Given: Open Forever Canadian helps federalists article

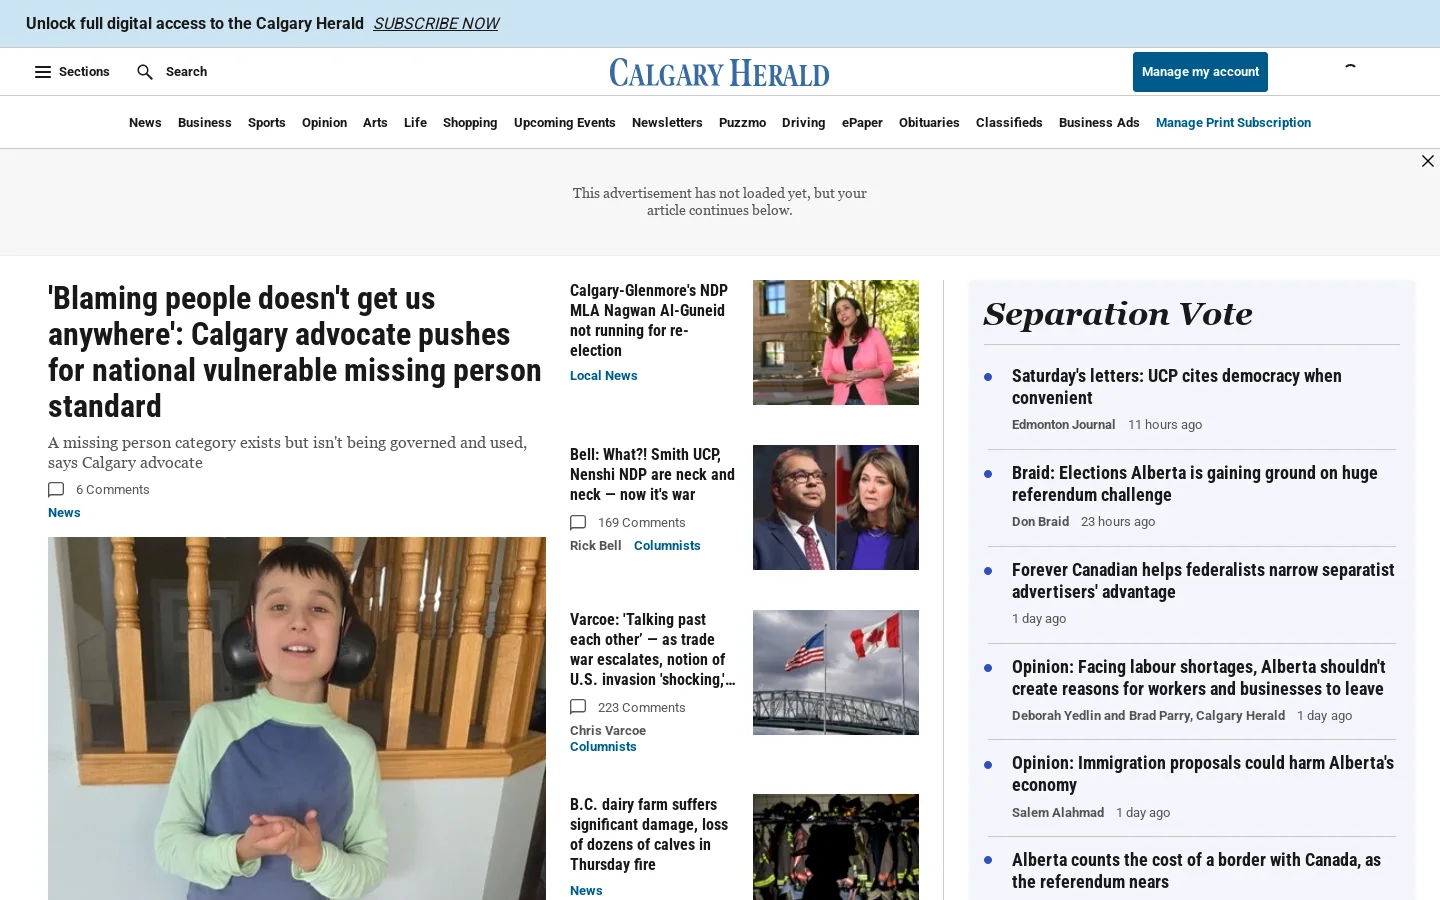Looking at the screenshot, I should point(1203,581).
